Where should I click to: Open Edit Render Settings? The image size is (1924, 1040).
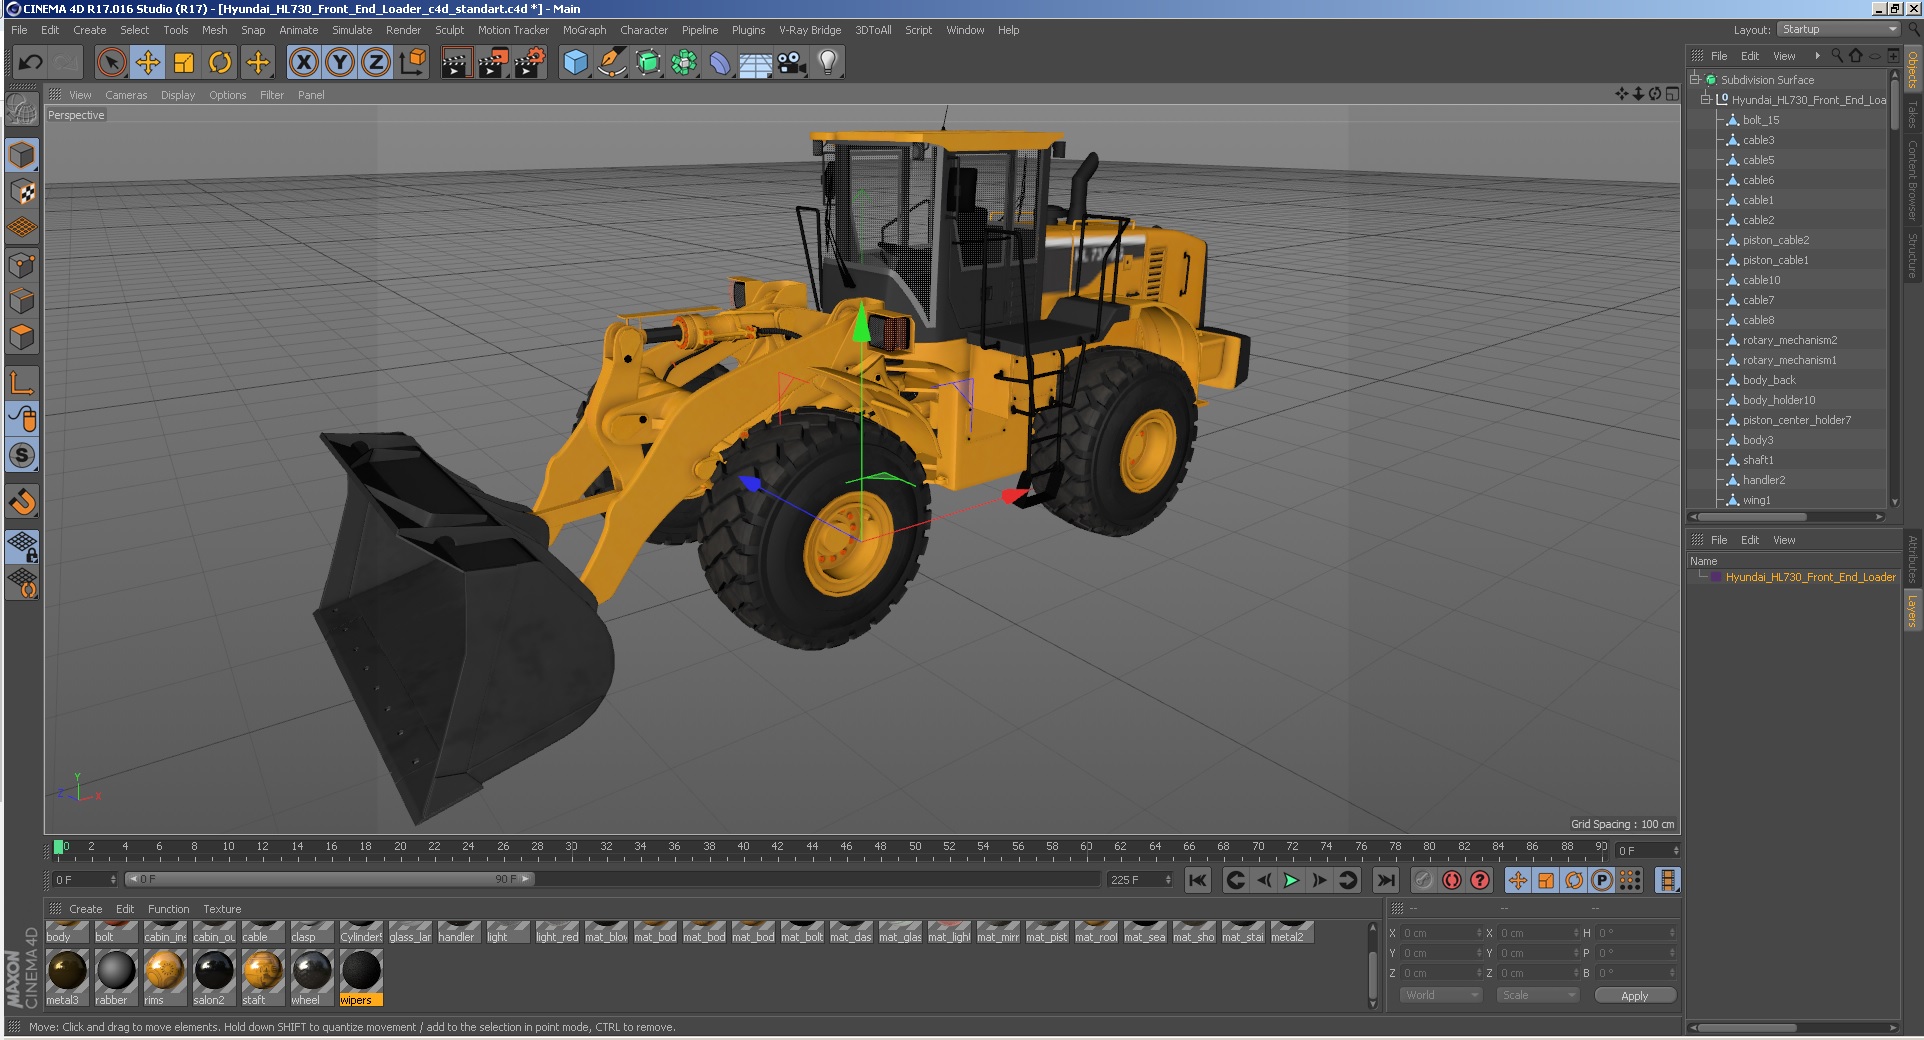tap(530, 63)
